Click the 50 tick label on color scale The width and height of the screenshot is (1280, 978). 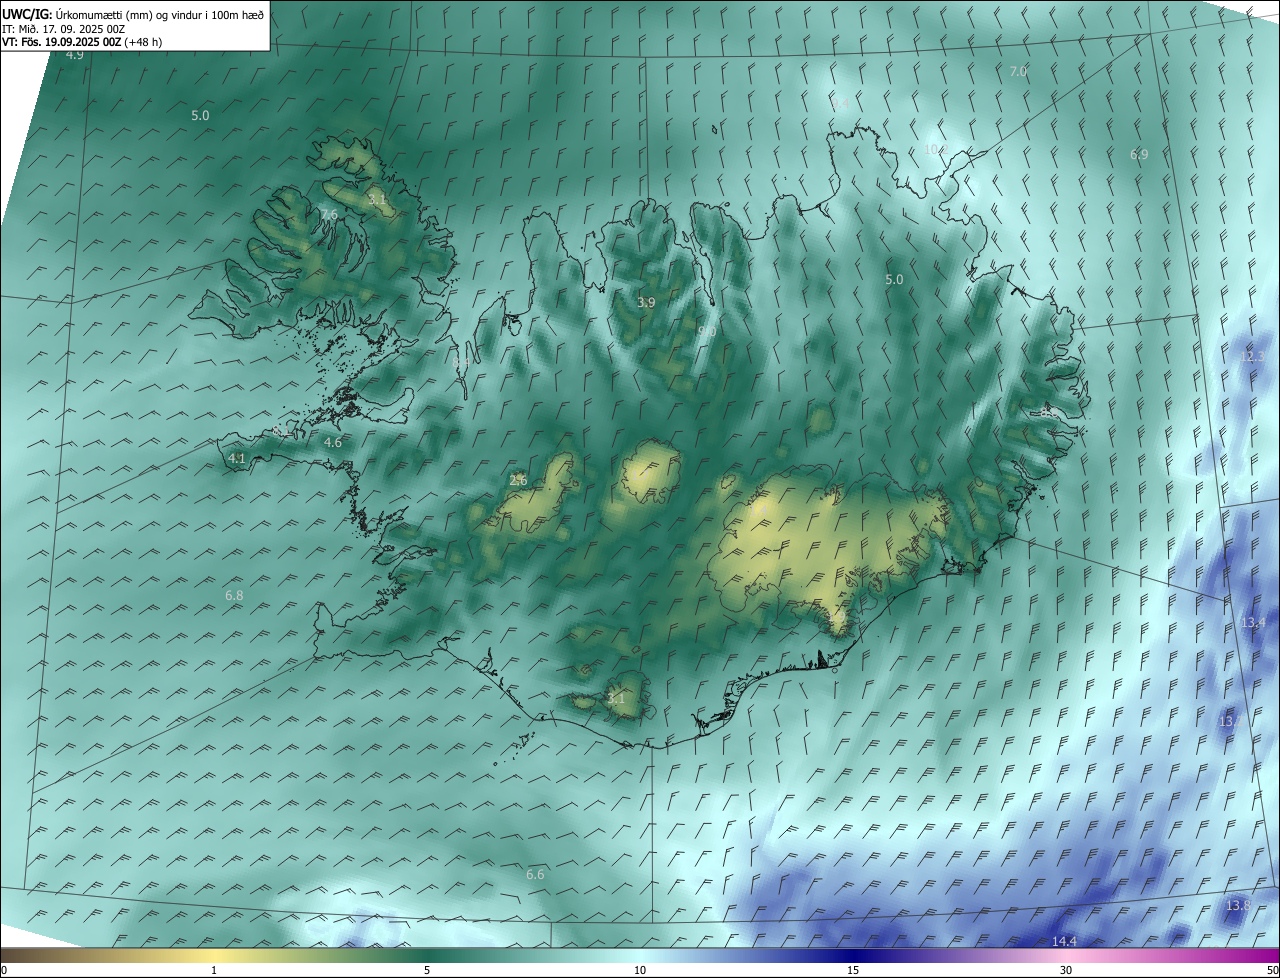[x=1271, y=970]
